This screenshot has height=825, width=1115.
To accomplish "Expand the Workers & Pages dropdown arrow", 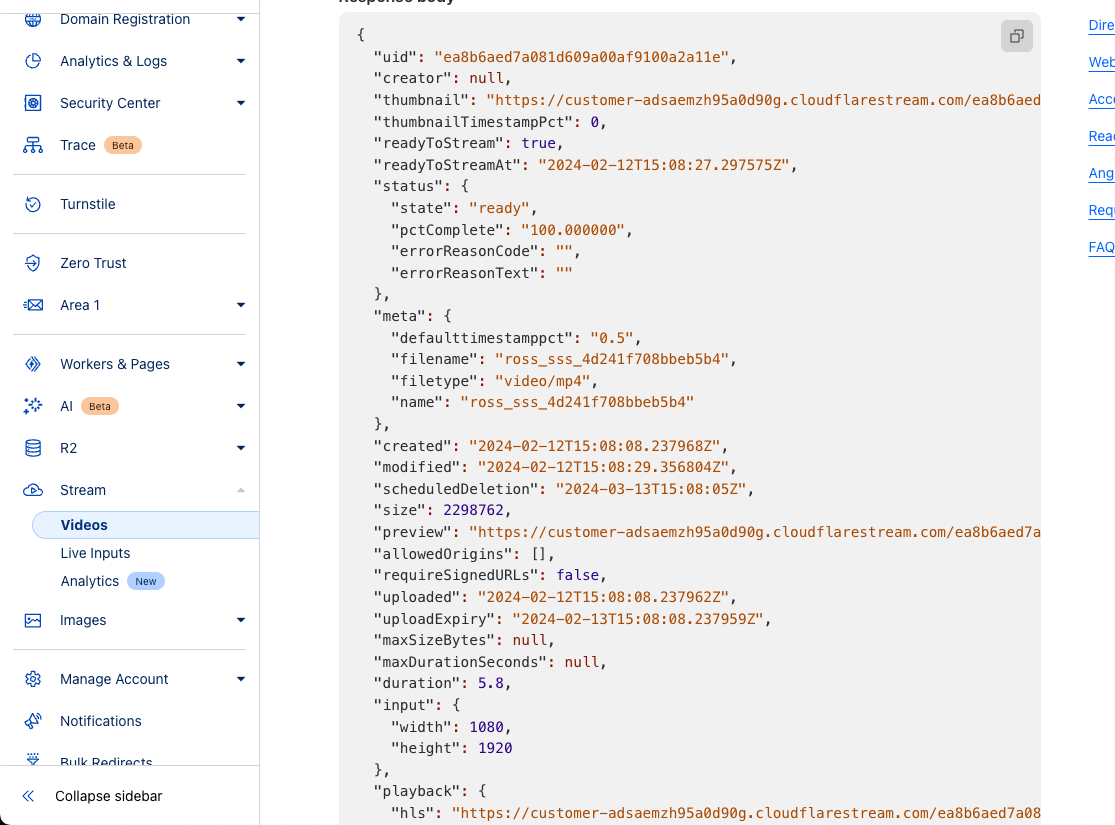I will pos(241,364).
